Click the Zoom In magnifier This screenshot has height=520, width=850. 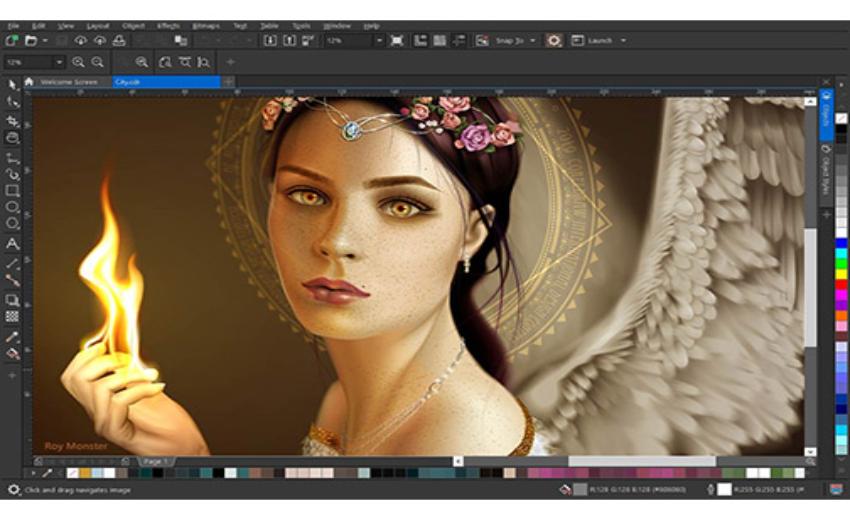78,62
